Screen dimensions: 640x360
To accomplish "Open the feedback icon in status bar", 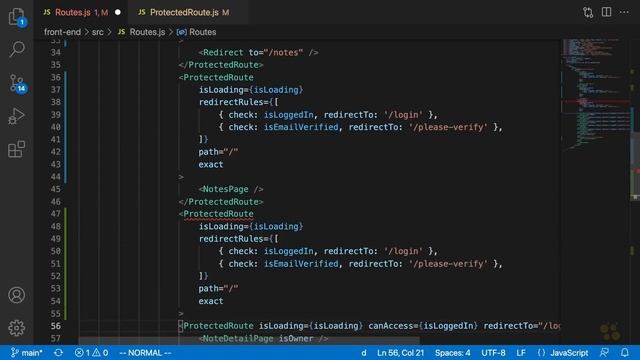I will coord(604,353).
